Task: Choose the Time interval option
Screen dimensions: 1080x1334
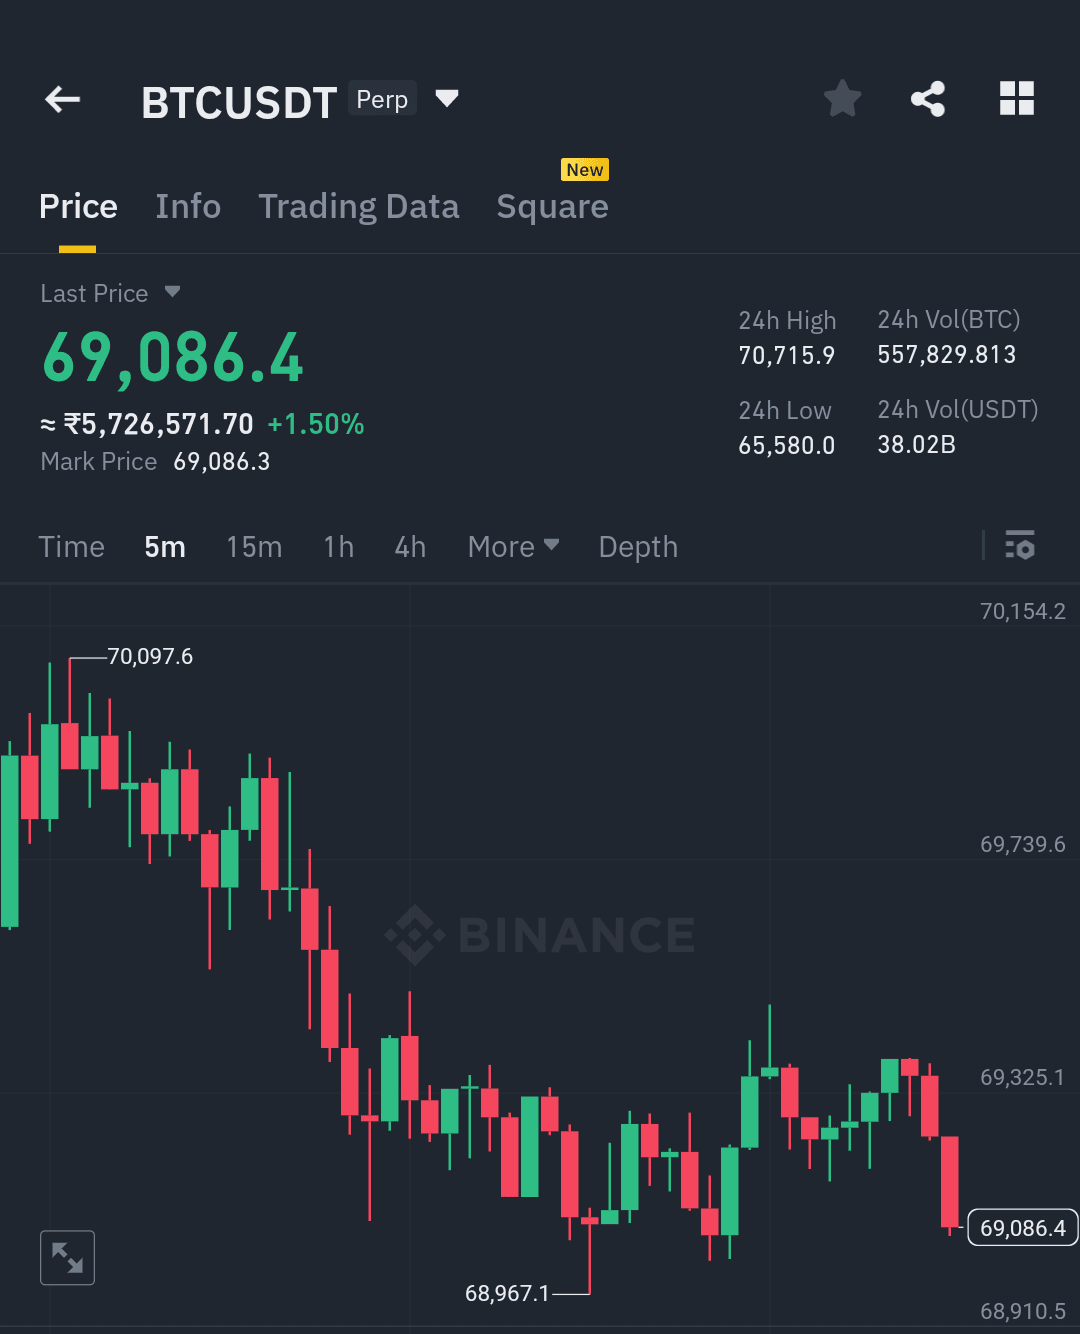Action: click(x=71, y=546)
